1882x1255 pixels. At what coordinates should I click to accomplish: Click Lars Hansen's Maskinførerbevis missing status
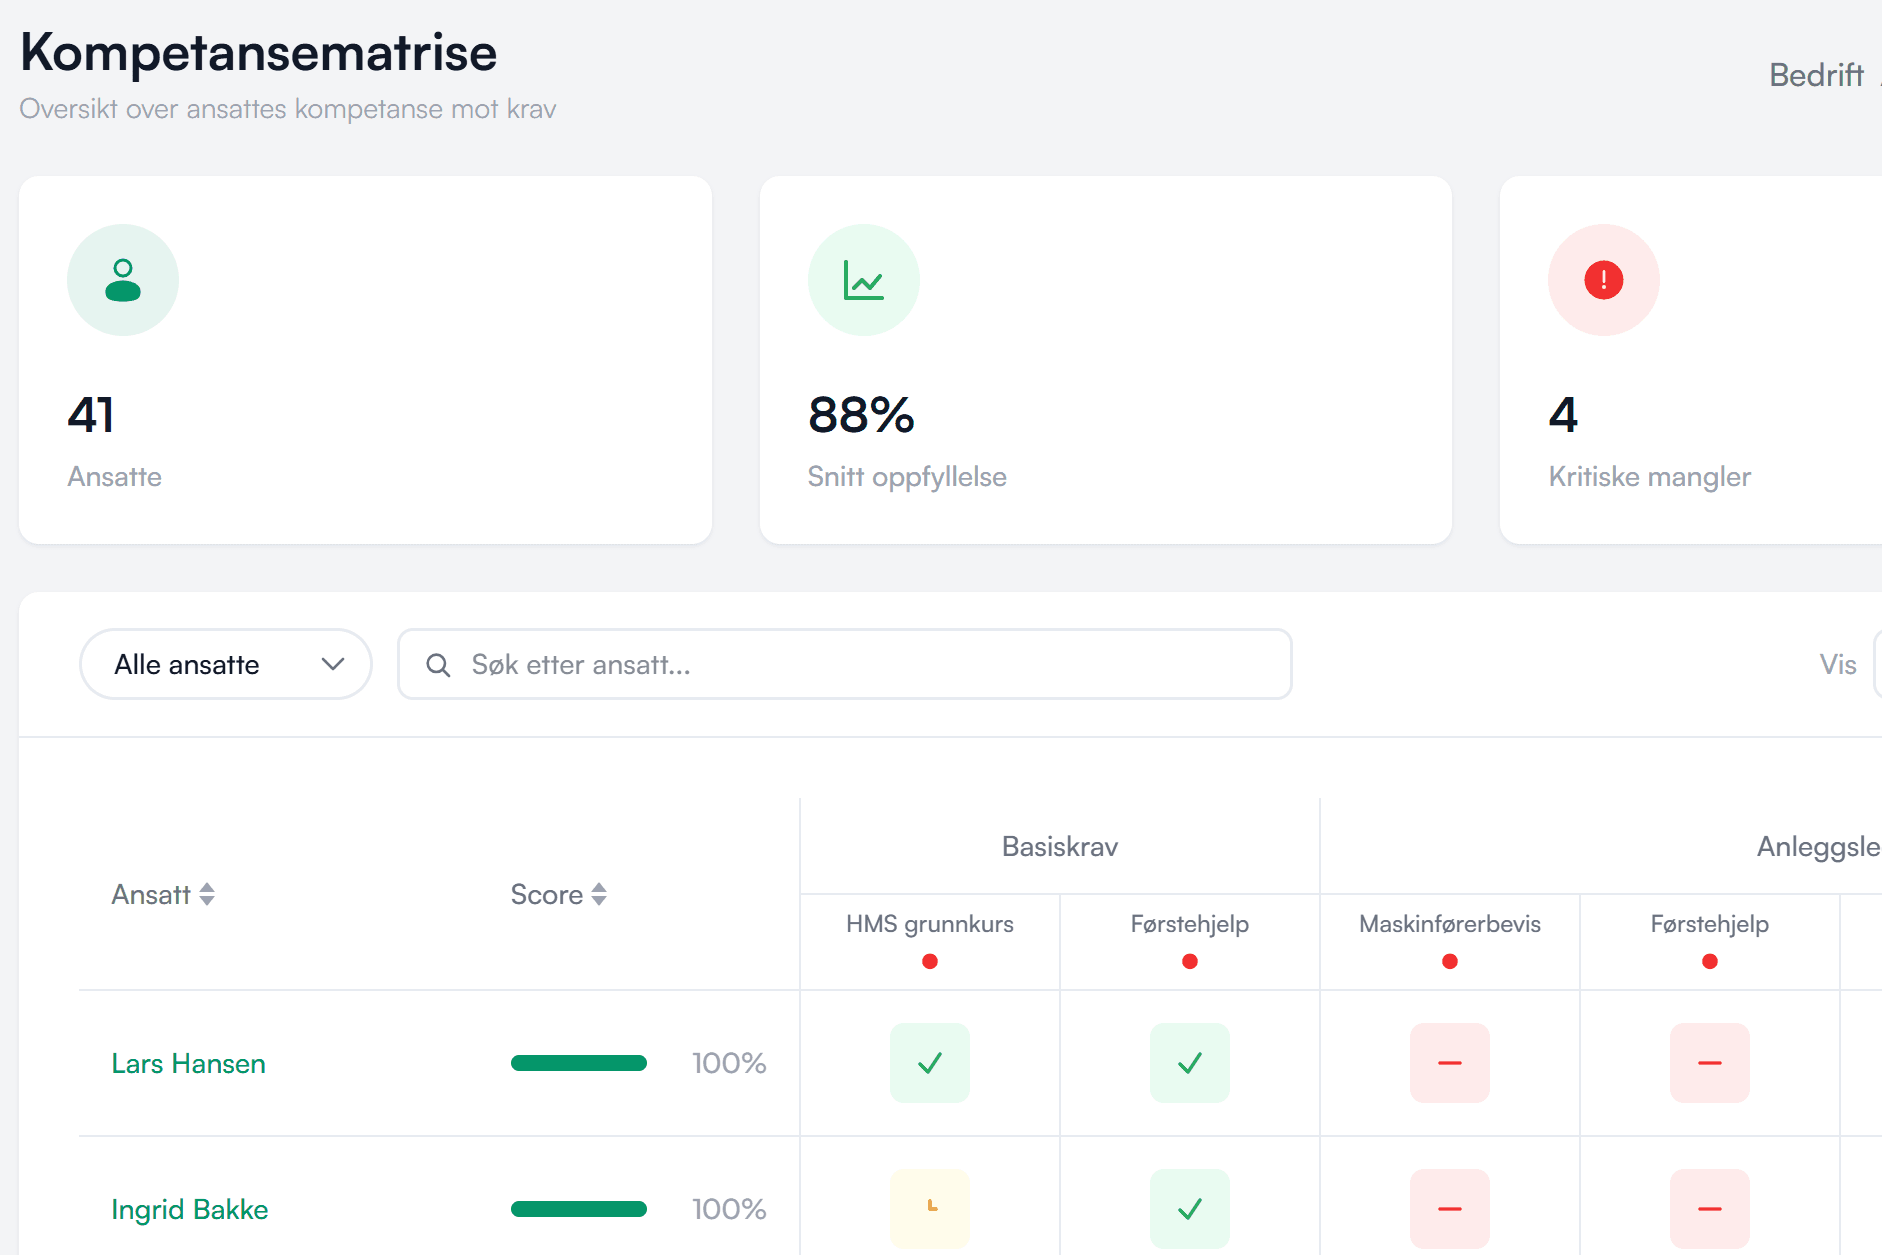pyautogui.click(x=1450, y=1063)
